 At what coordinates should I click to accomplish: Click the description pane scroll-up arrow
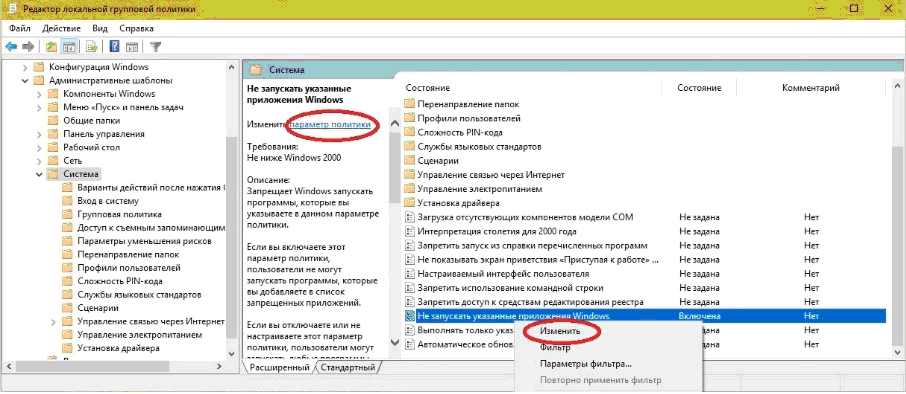(x=395, y=123)
